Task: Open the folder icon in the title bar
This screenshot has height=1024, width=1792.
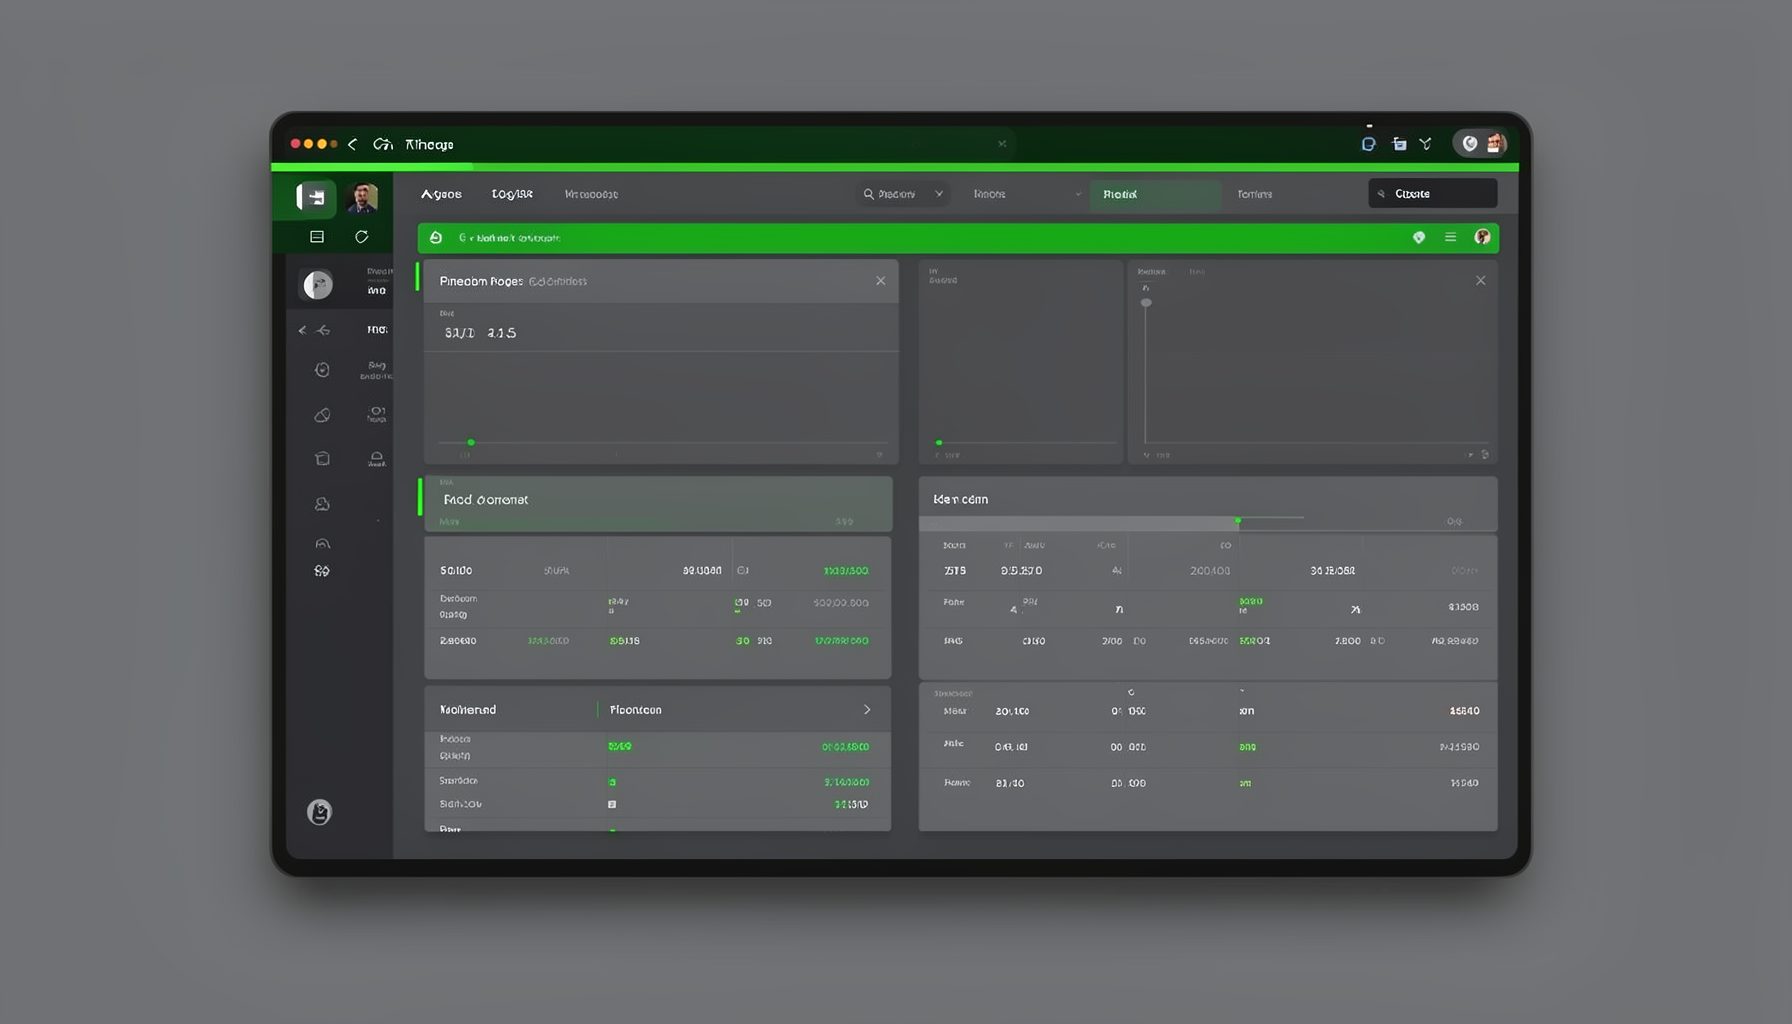Action: tap(1399, 144)
